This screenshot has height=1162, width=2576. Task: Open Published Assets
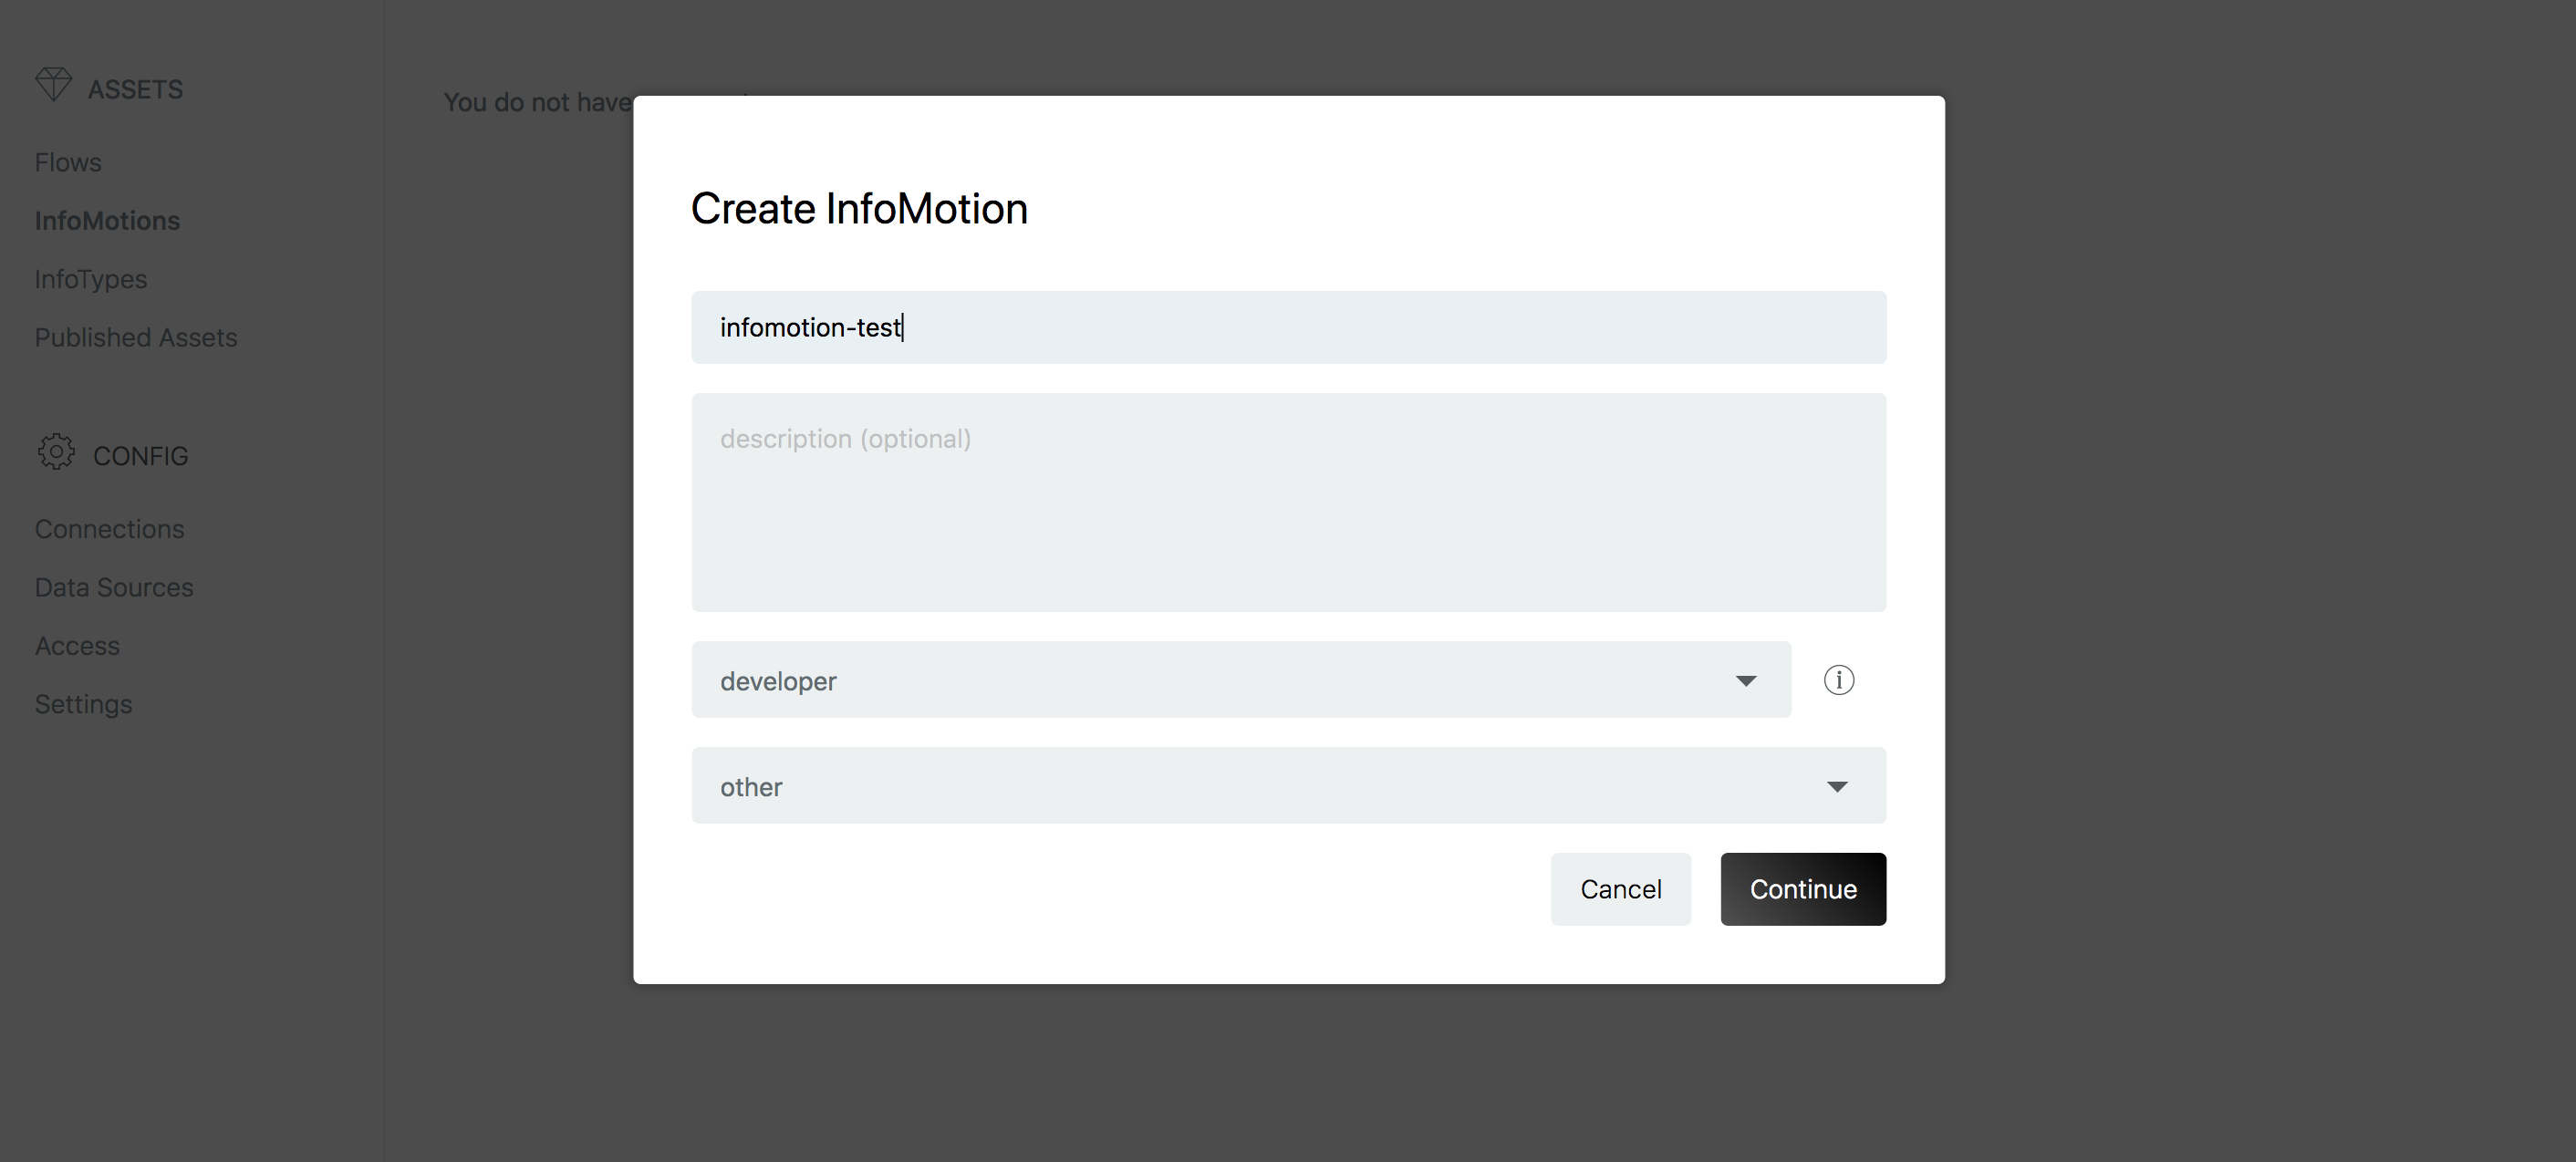[x=136, y=337]
